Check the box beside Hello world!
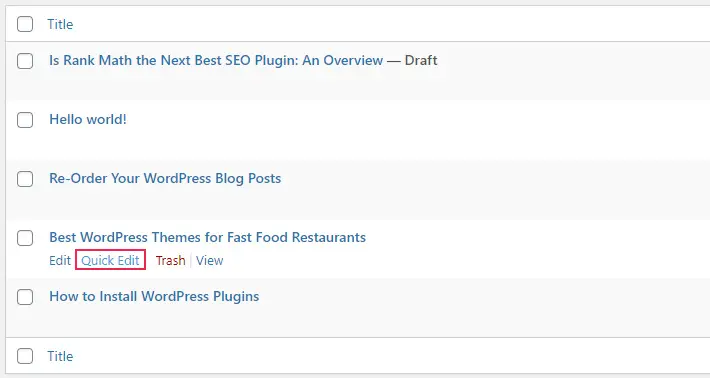710x378 pixels. (x=25, y=120)
